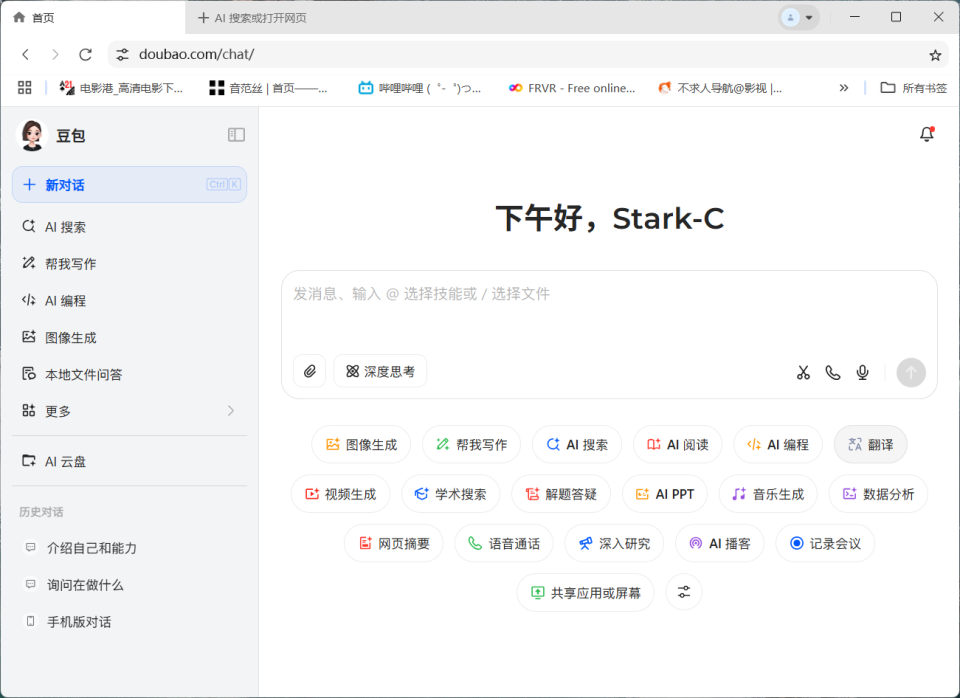Open the 音范丝 bookmark
This screenshot has height=698, width=960.
pyautogui.click(x=268, y=88)
